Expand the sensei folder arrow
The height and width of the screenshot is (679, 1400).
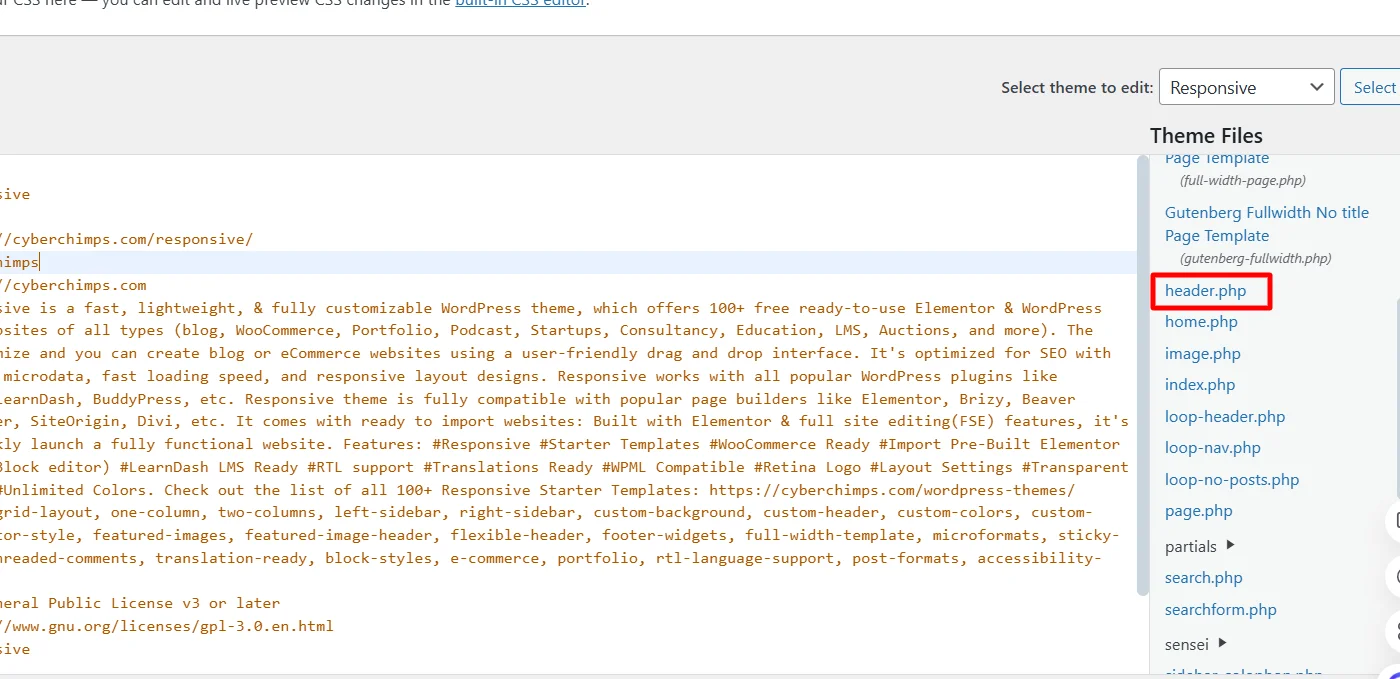(x=1222, y=643)
